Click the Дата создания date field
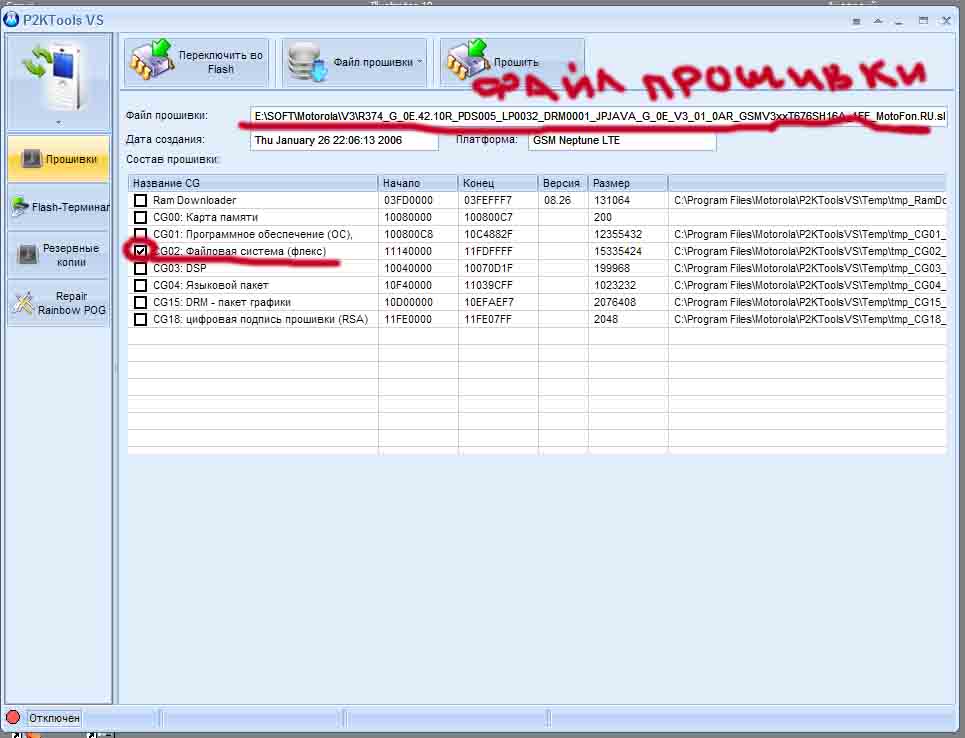The height and width of the screenshot is (738, 965). 344,140
